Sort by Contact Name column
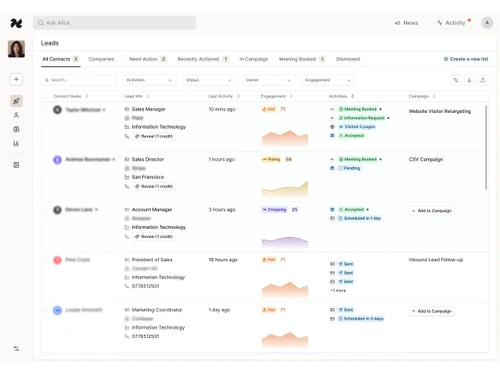 (70, 96)
